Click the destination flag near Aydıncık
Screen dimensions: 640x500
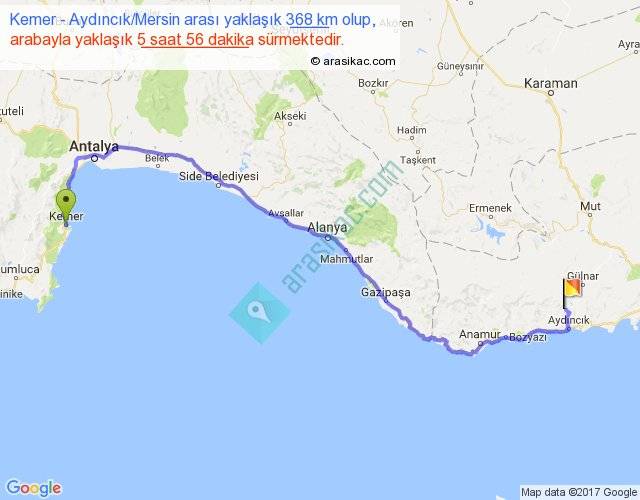(x=572, y=293)
